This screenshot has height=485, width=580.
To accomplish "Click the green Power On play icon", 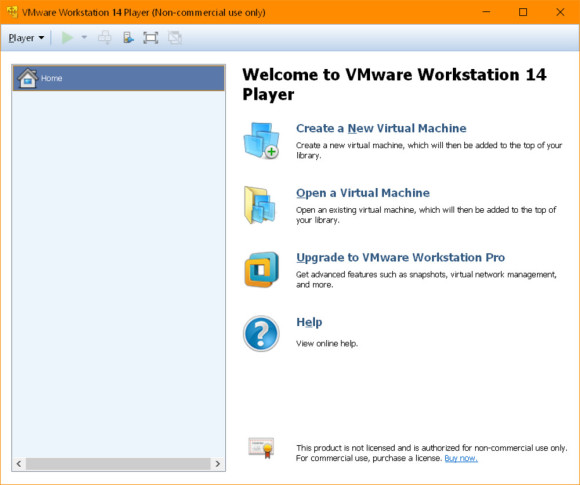I will pos(67,37).
